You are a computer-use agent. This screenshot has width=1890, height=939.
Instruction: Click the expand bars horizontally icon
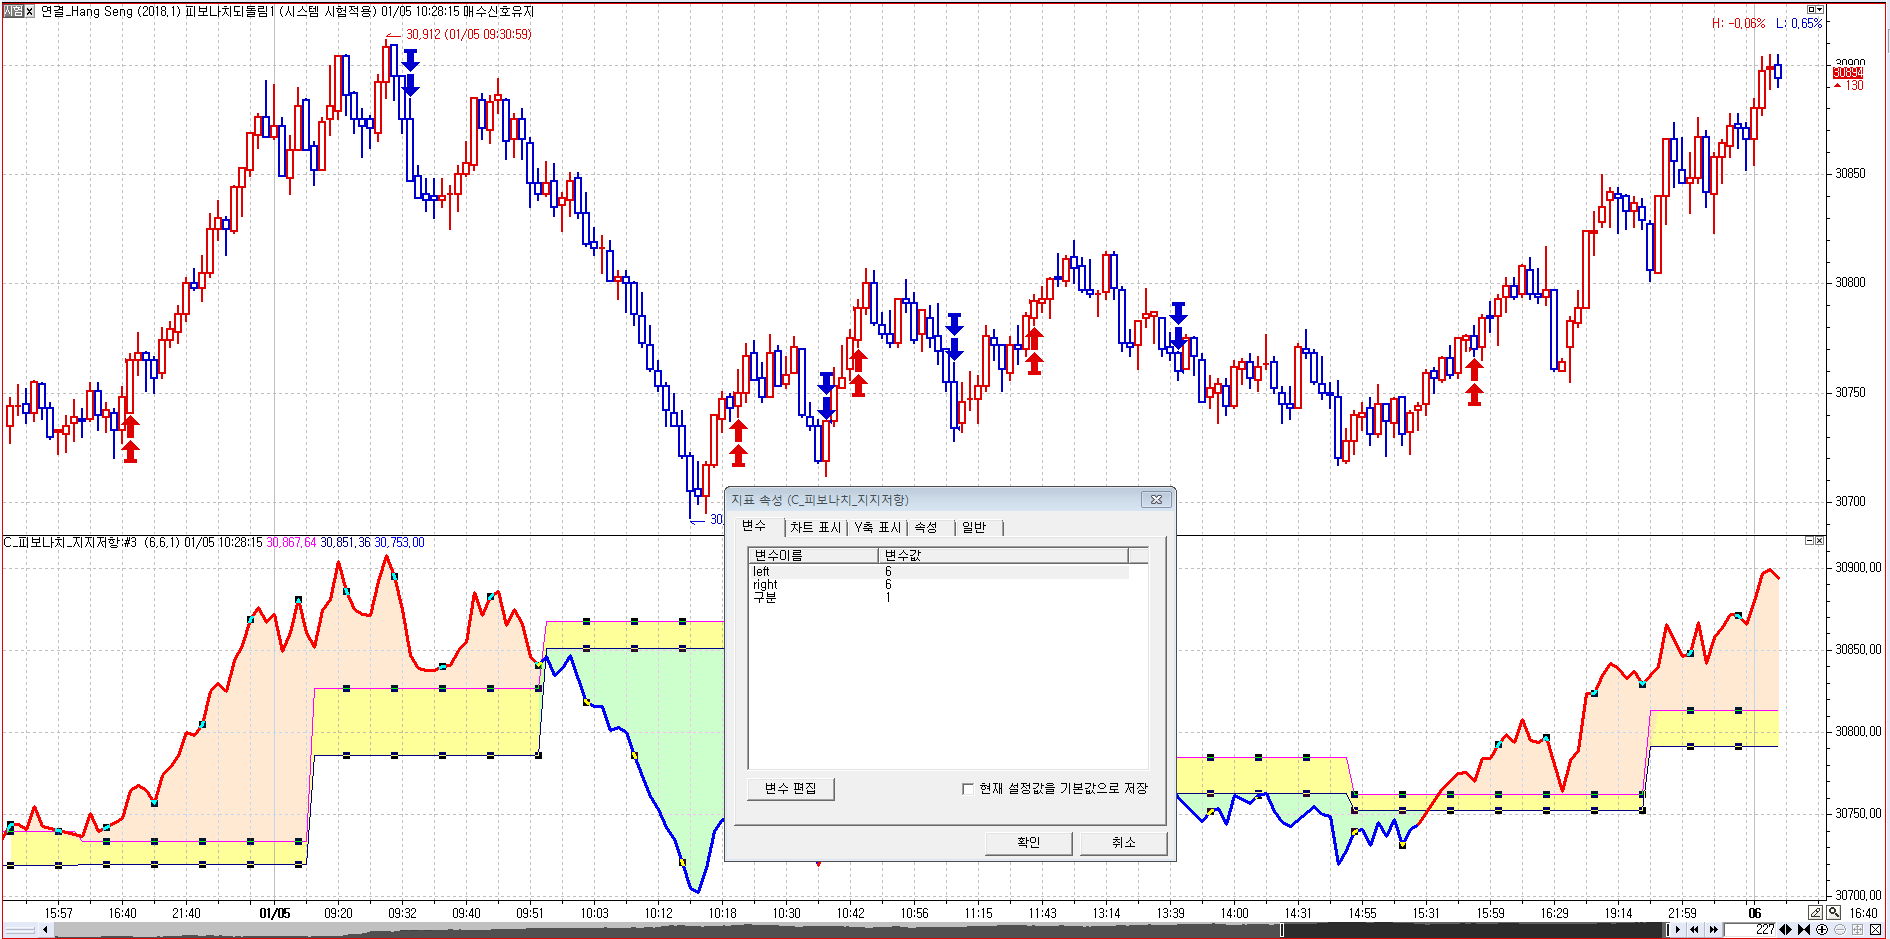coord(1786,930)
